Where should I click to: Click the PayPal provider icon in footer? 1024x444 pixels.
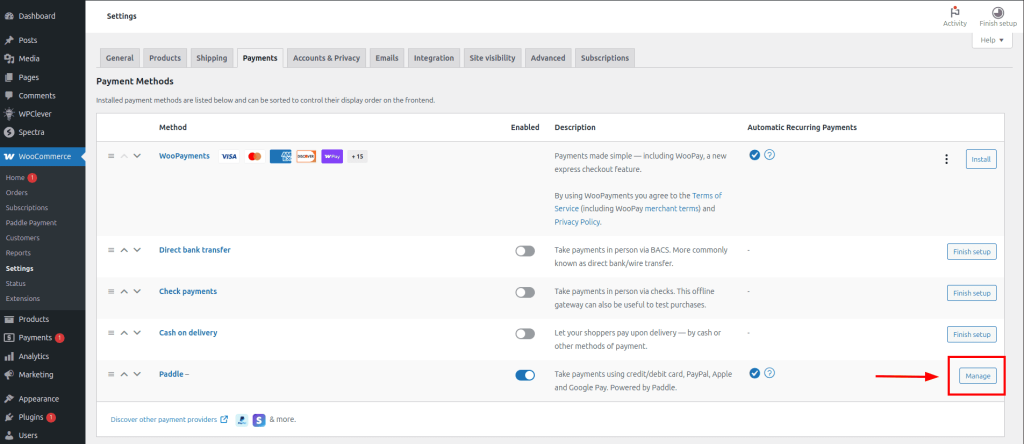click(x=242, y=420)
